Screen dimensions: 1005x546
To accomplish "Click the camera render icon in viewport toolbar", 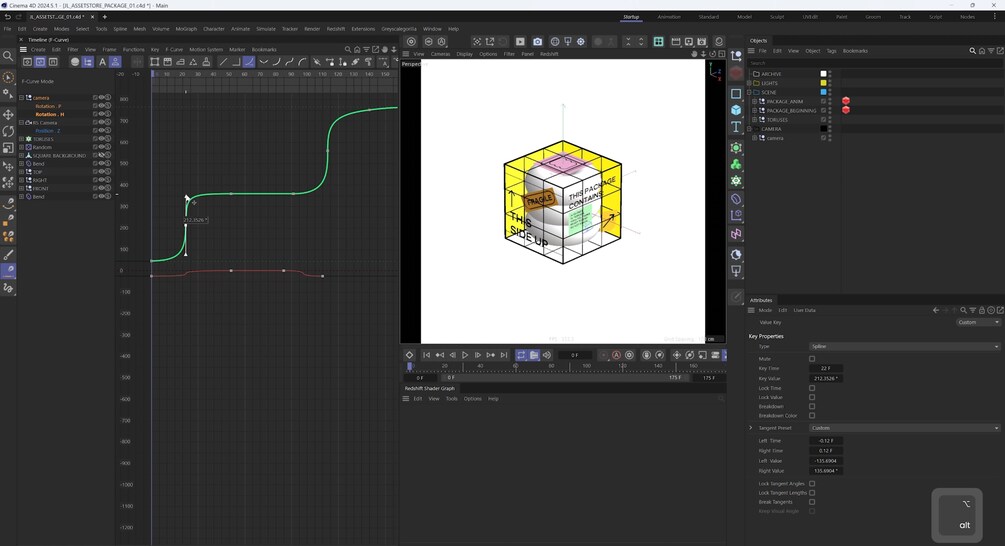I will point(537,42).
